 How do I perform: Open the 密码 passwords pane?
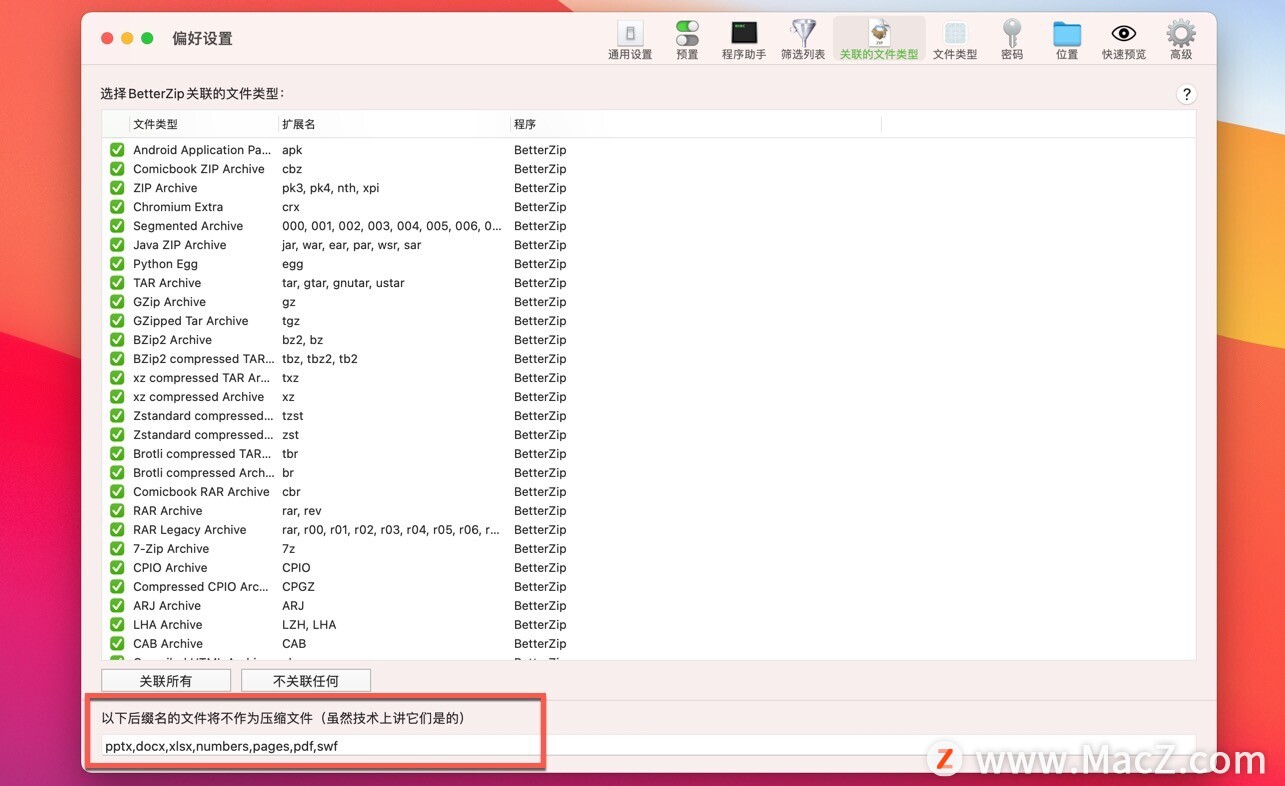click(x=1012, y=40)
